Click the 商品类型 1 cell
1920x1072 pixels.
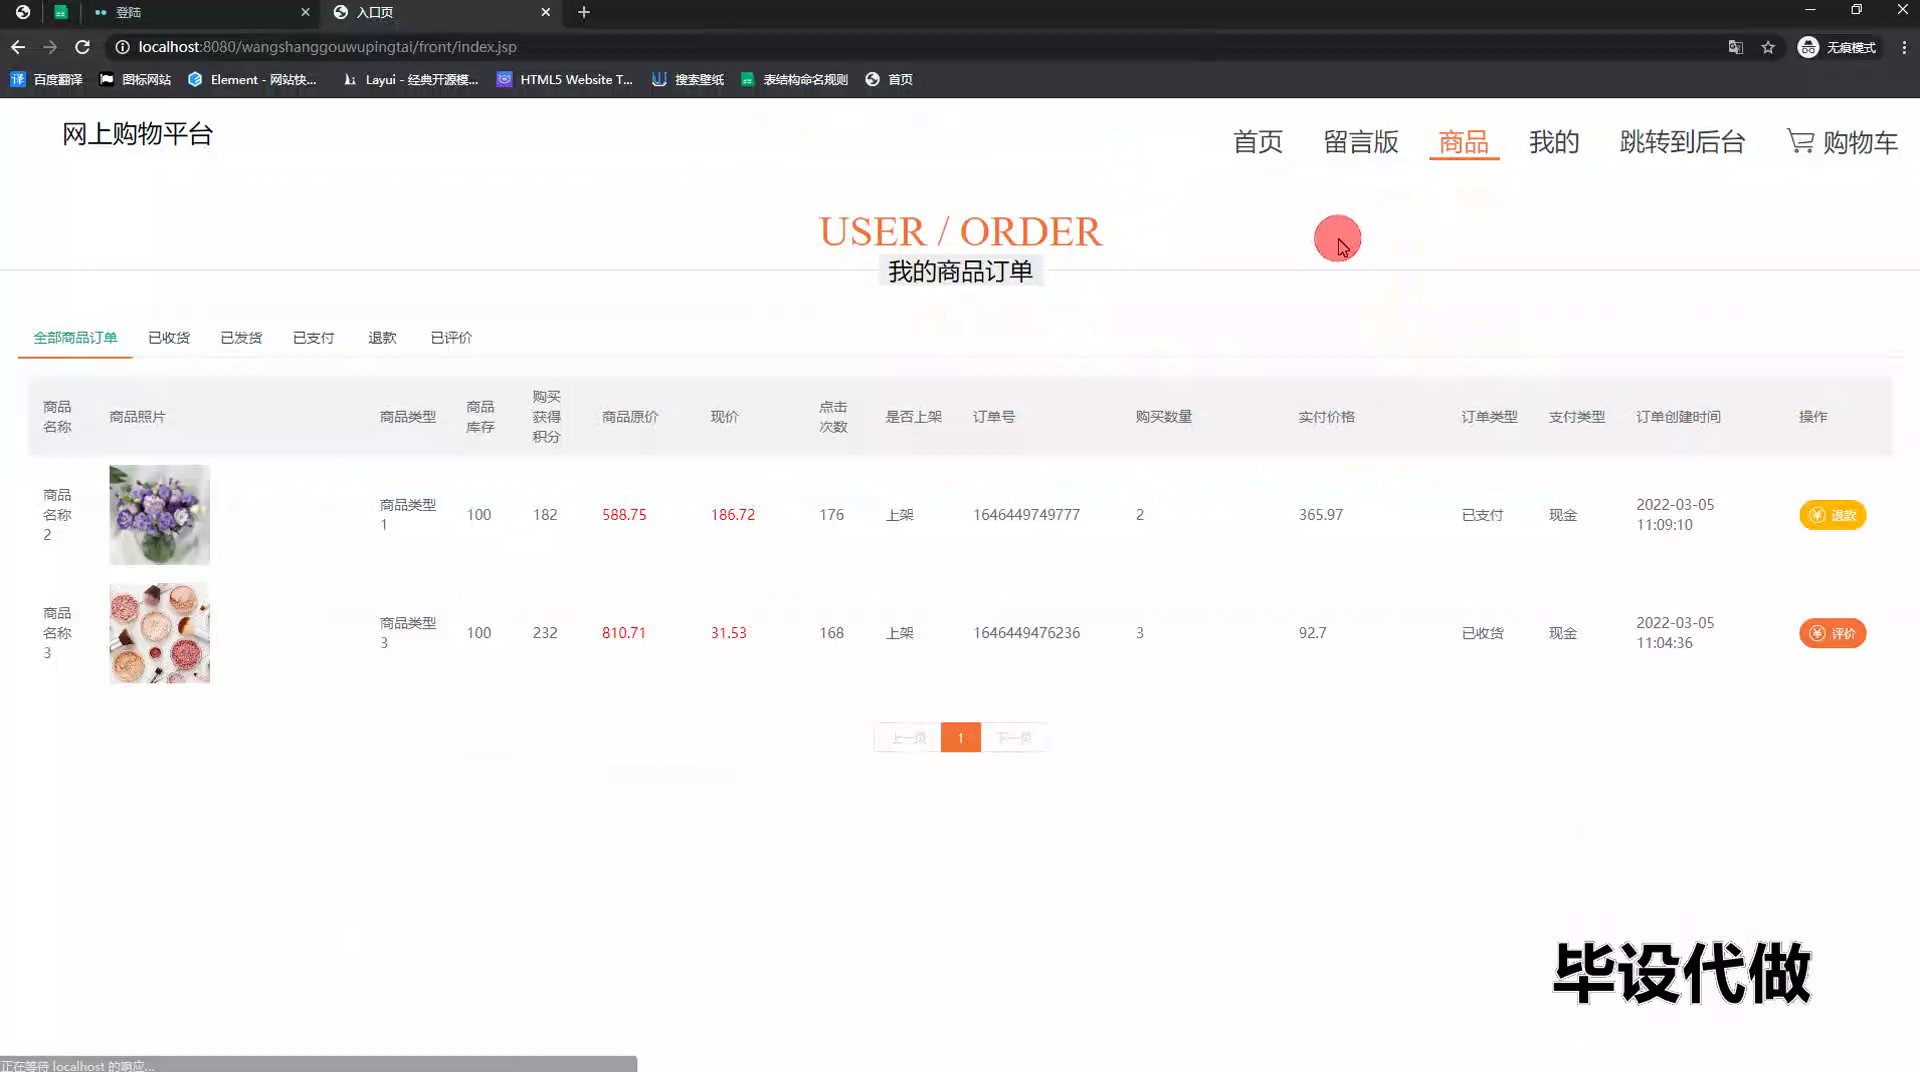click(x=407, y=514)
